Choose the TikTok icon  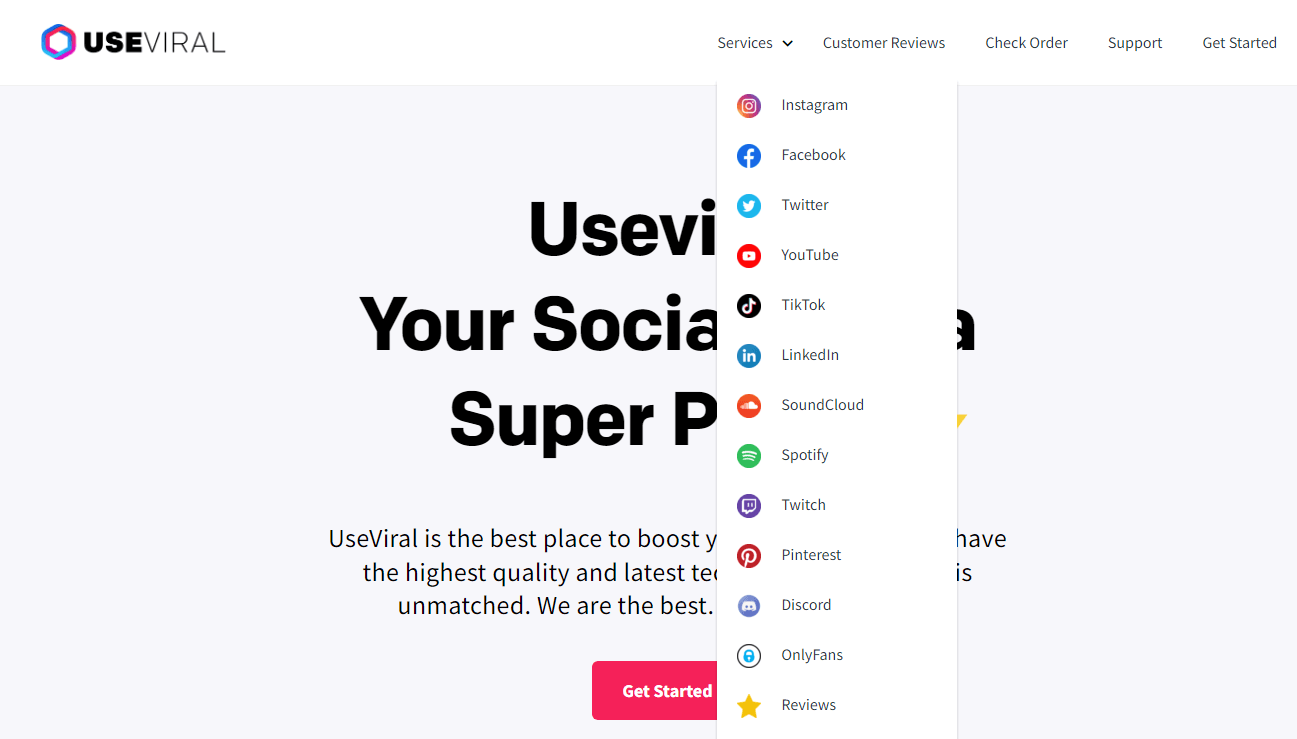(x=749, y=305)
